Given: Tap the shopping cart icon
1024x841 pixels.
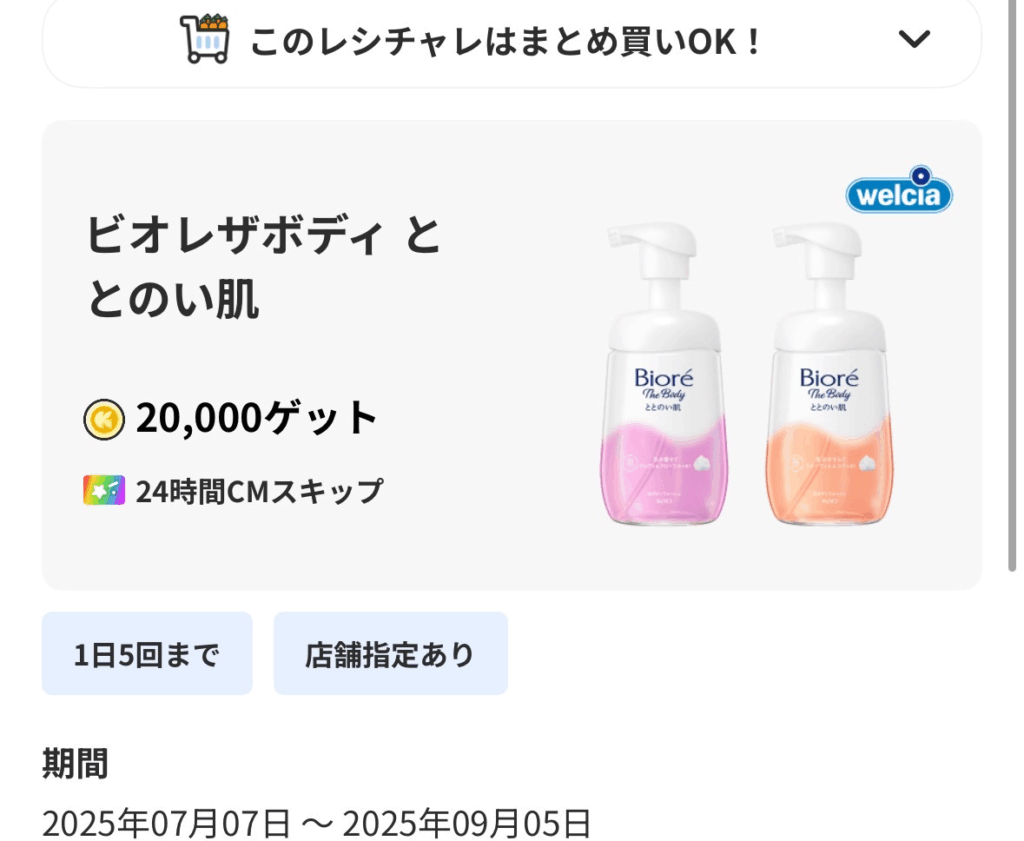Looking at the screenshot, I should [x=205, y=39].
